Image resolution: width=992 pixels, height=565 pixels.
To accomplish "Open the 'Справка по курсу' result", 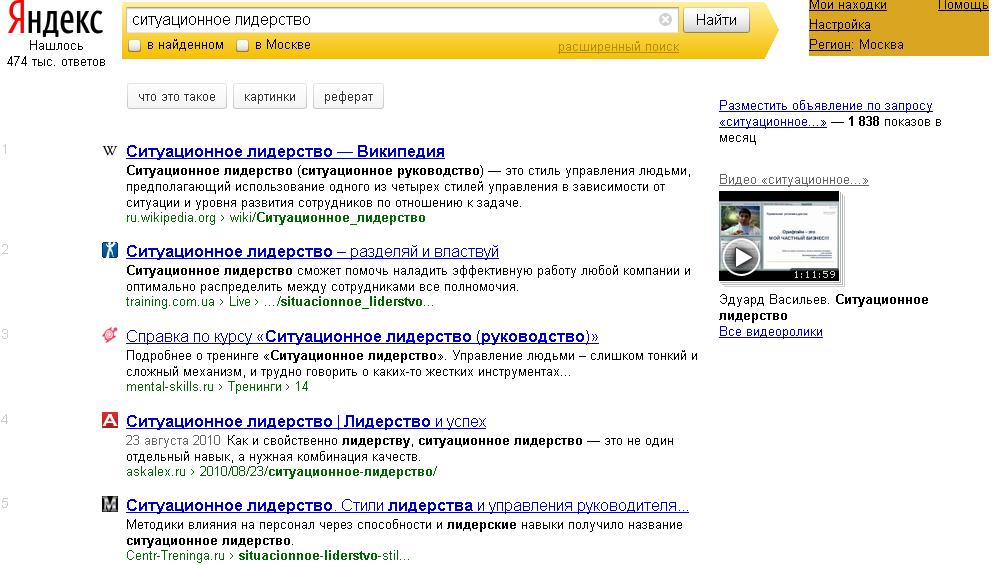I will point(362,336).
